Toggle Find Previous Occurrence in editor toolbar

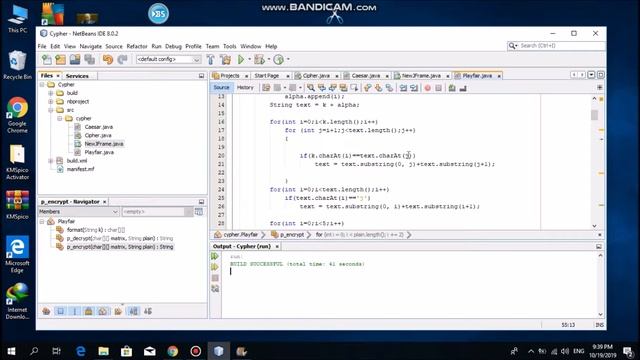click(x=322, y=88)
